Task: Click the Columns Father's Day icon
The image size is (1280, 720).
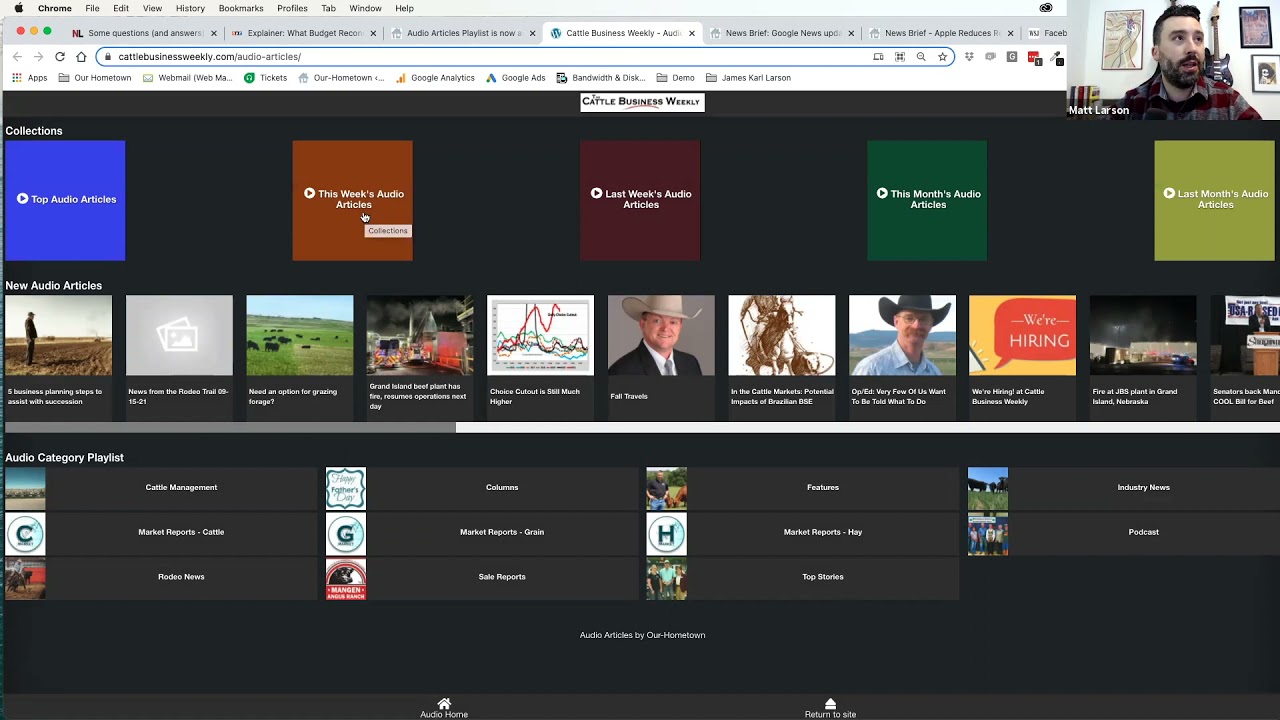Action: point(346,488)
